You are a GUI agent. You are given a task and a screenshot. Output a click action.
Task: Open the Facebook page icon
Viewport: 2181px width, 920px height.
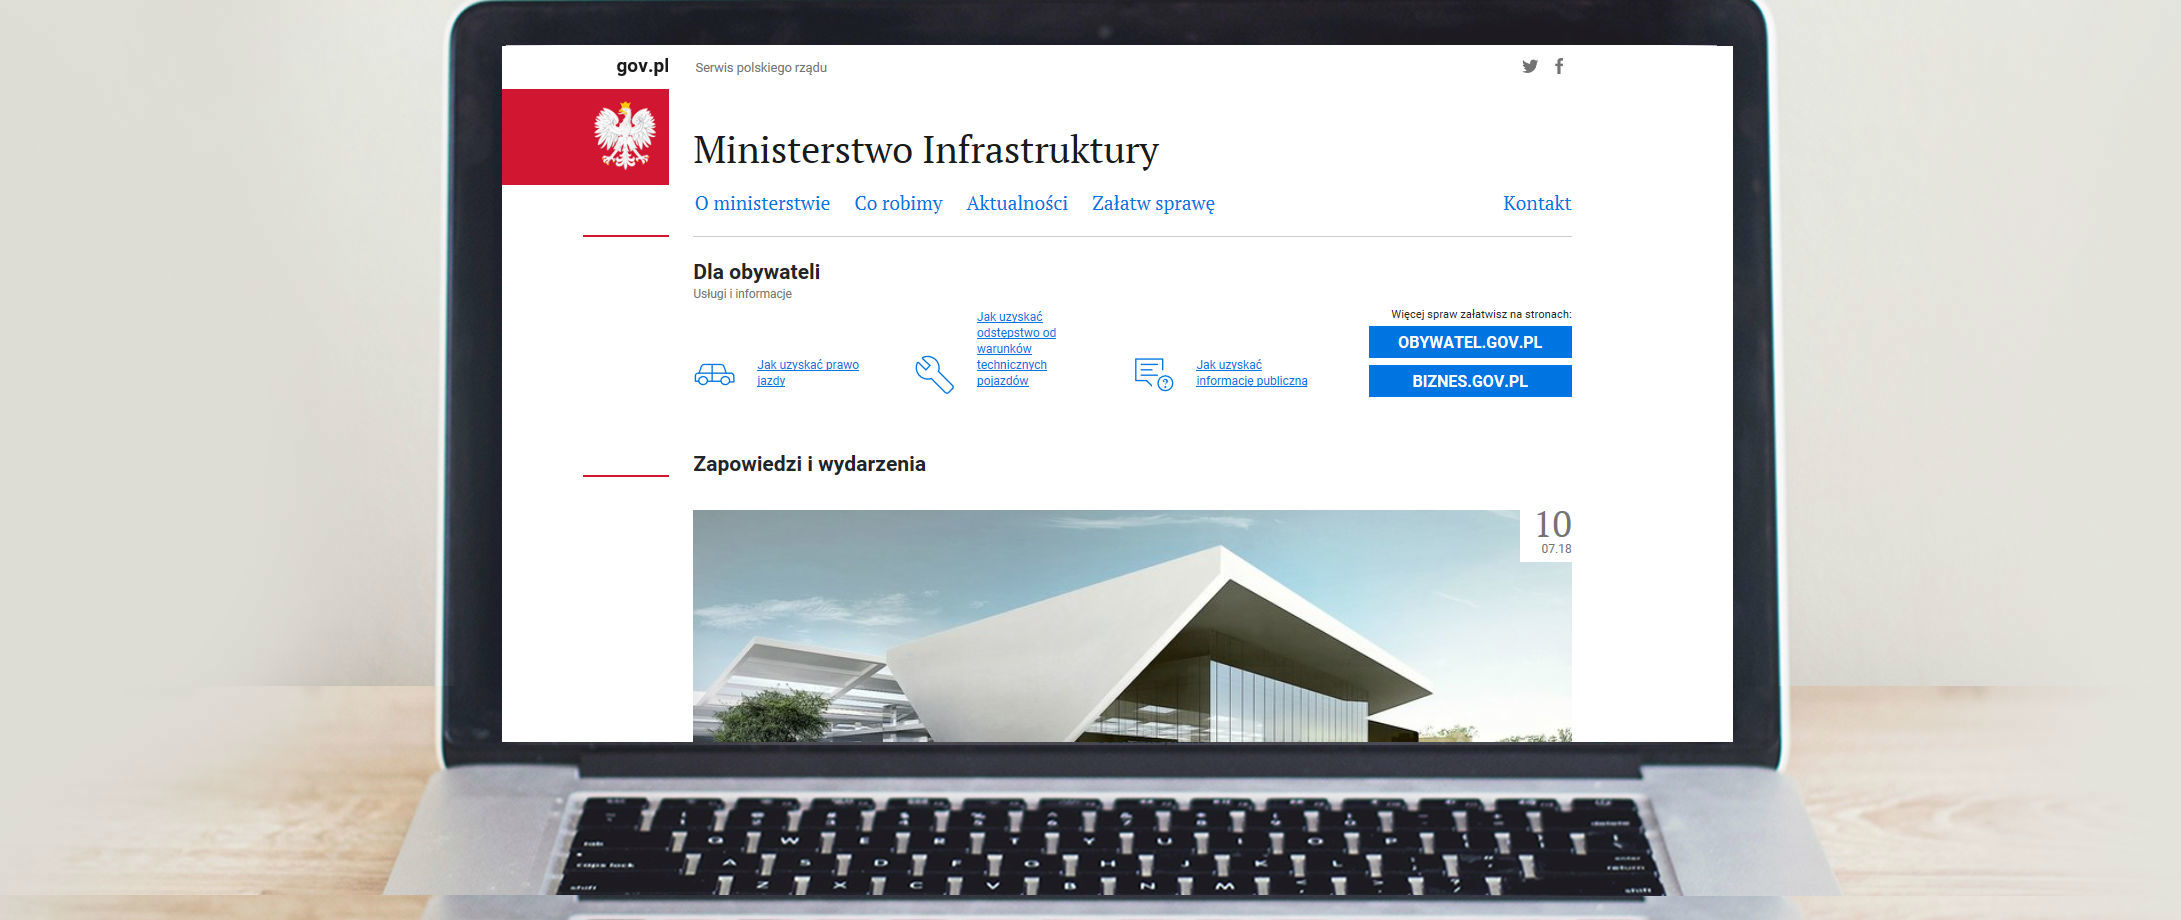tap(1558, 67)
